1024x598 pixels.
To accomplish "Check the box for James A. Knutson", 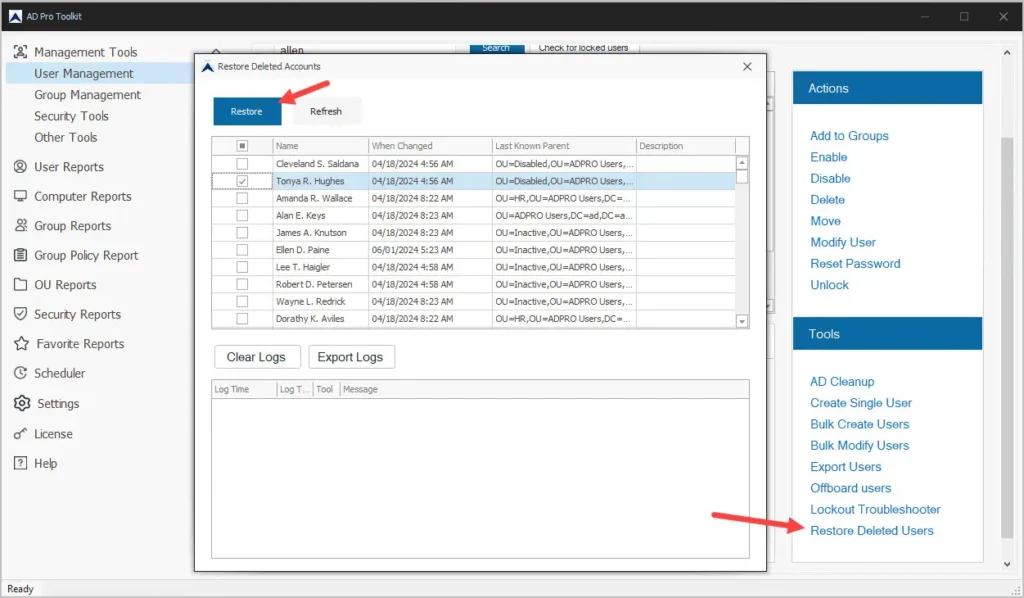I will (242, 232).
